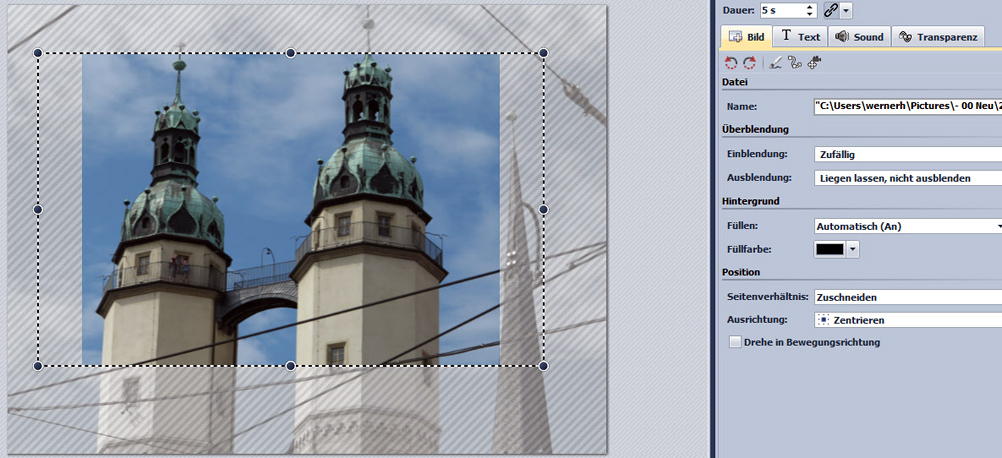This screenshot has width=1002, height=458.
Task: Click the black Füllfarbe color swatch
Action: [x=830, y=249]
